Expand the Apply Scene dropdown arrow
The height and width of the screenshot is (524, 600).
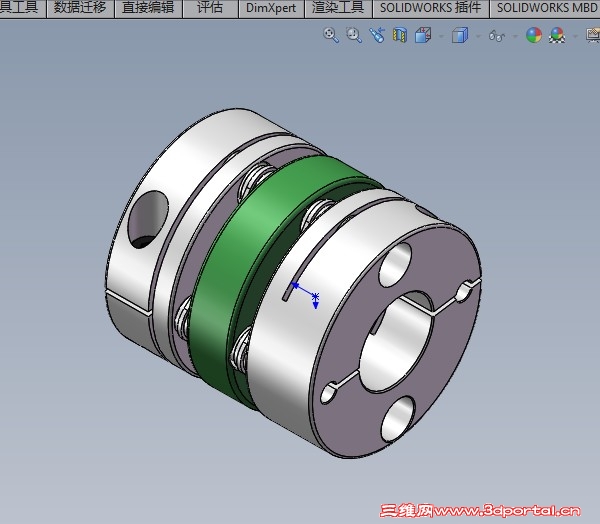click(x=575, y=36)
